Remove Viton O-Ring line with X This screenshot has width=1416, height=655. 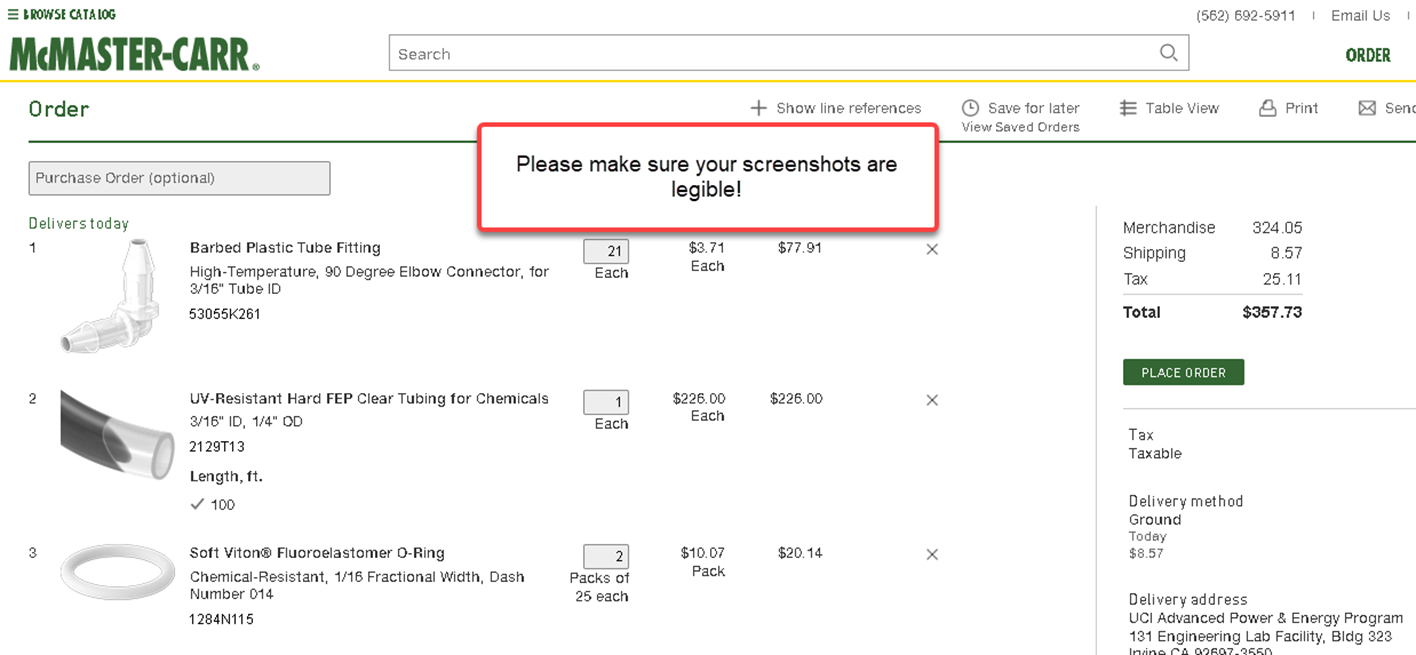pos(932,554)
